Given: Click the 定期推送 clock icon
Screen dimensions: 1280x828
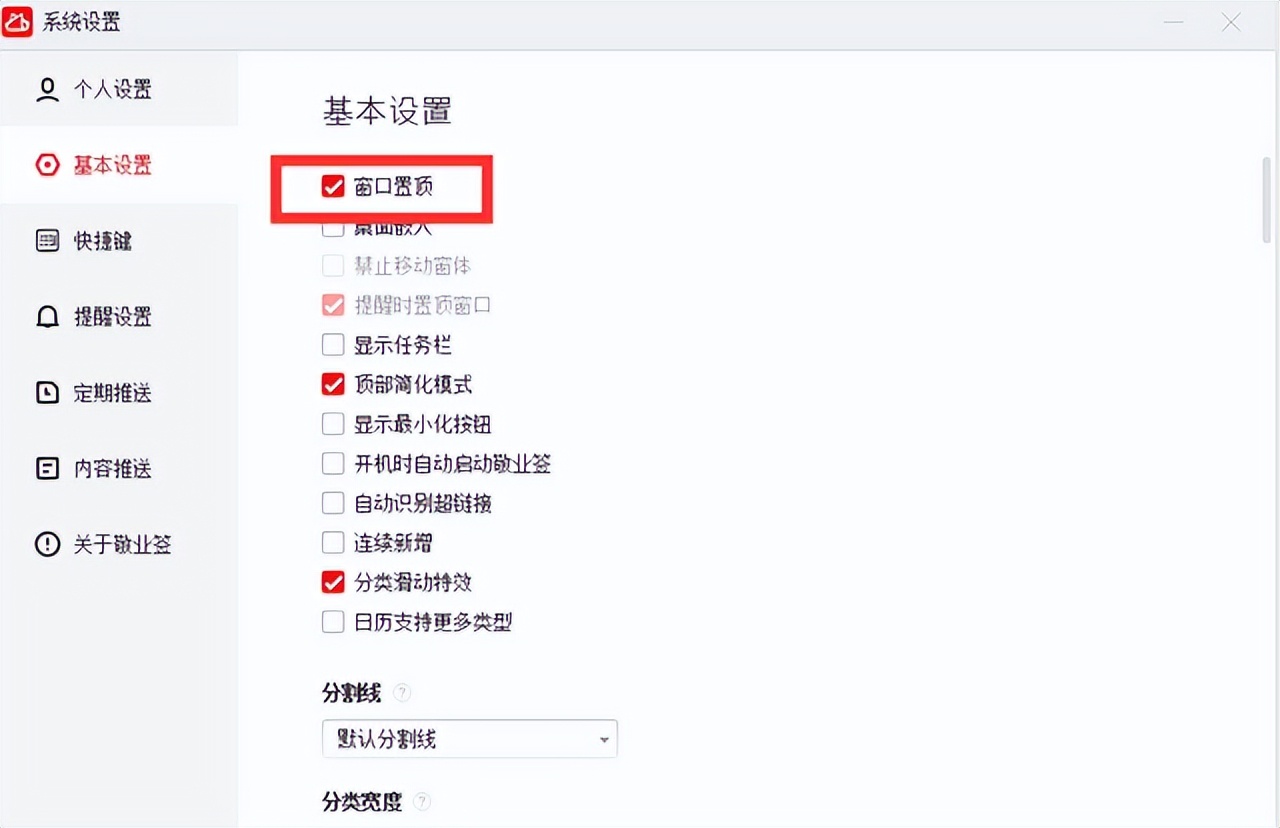Looking at the screenshot, I should point(47,393).
